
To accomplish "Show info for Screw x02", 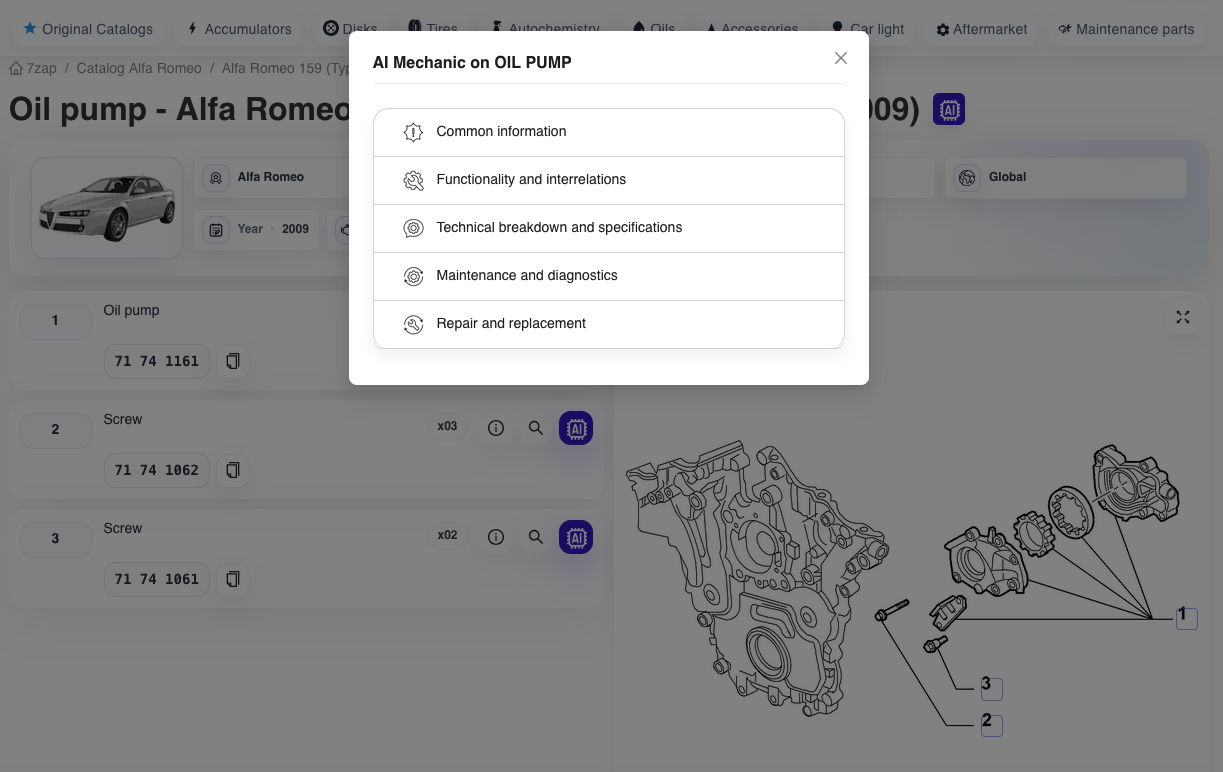I will pos(496,537).
